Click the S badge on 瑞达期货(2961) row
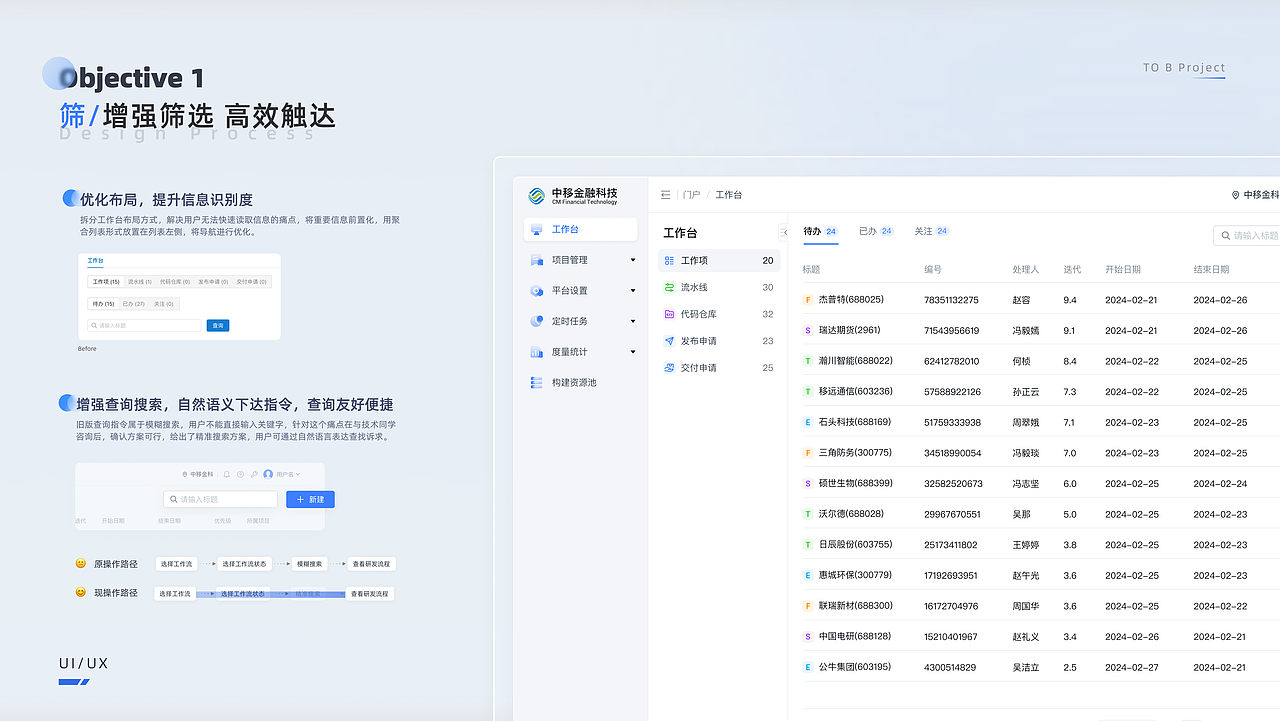This screenshot has height=721, width=1280. (808, 330)
